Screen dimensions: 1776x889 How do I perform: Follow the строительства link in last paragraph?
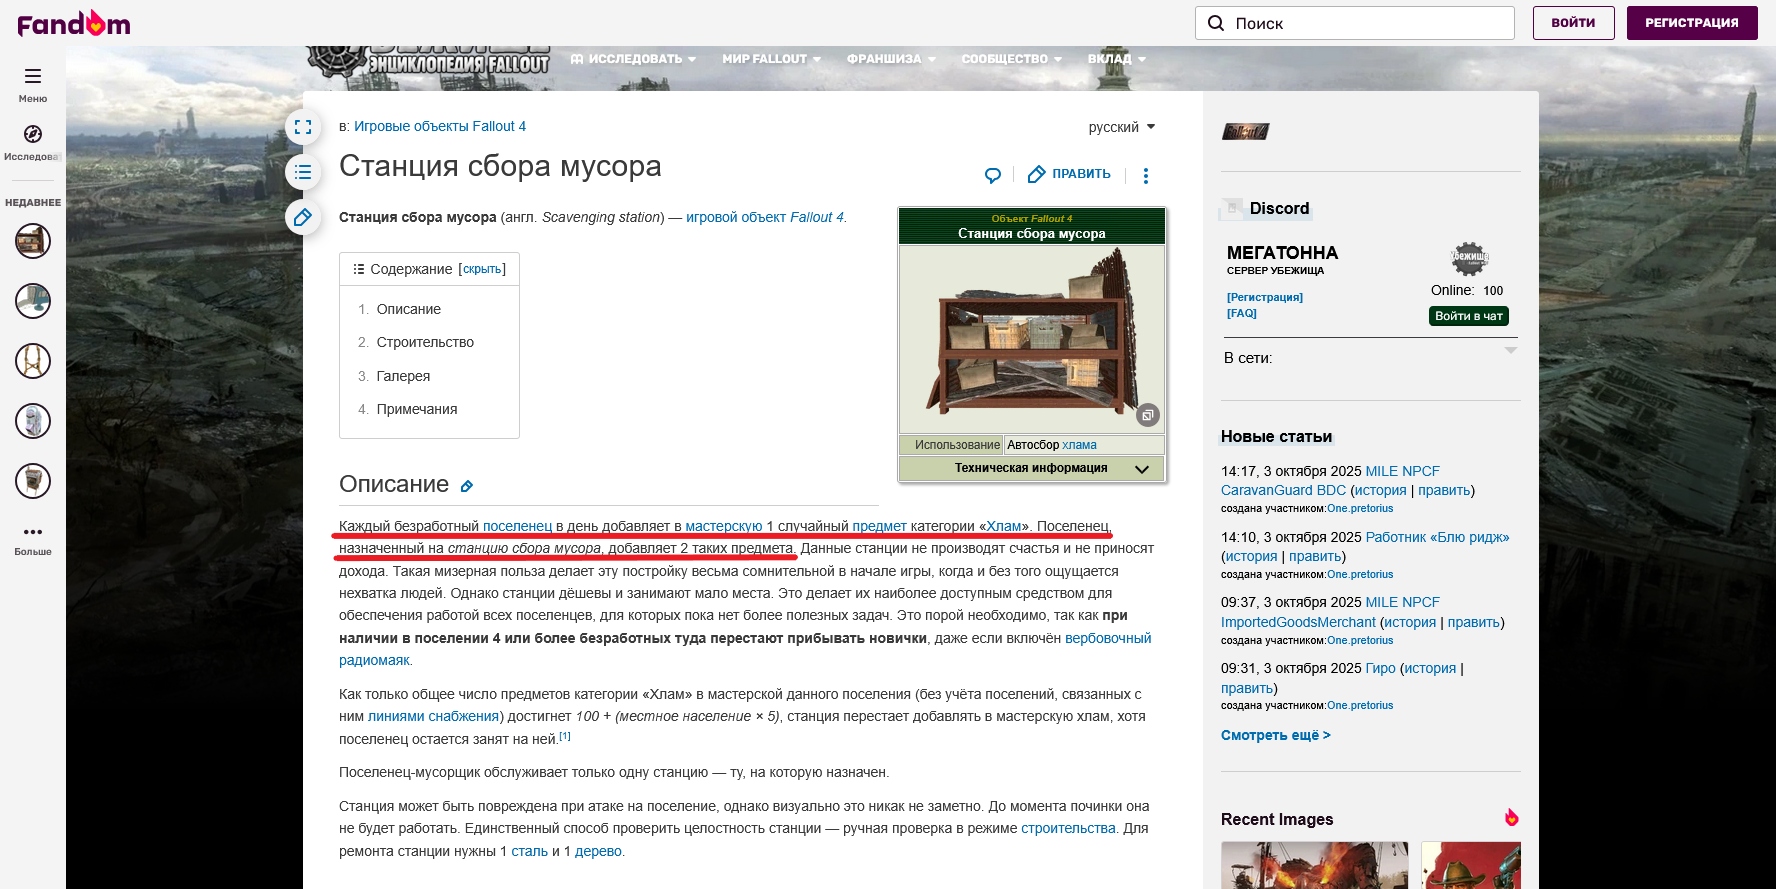1068,828
